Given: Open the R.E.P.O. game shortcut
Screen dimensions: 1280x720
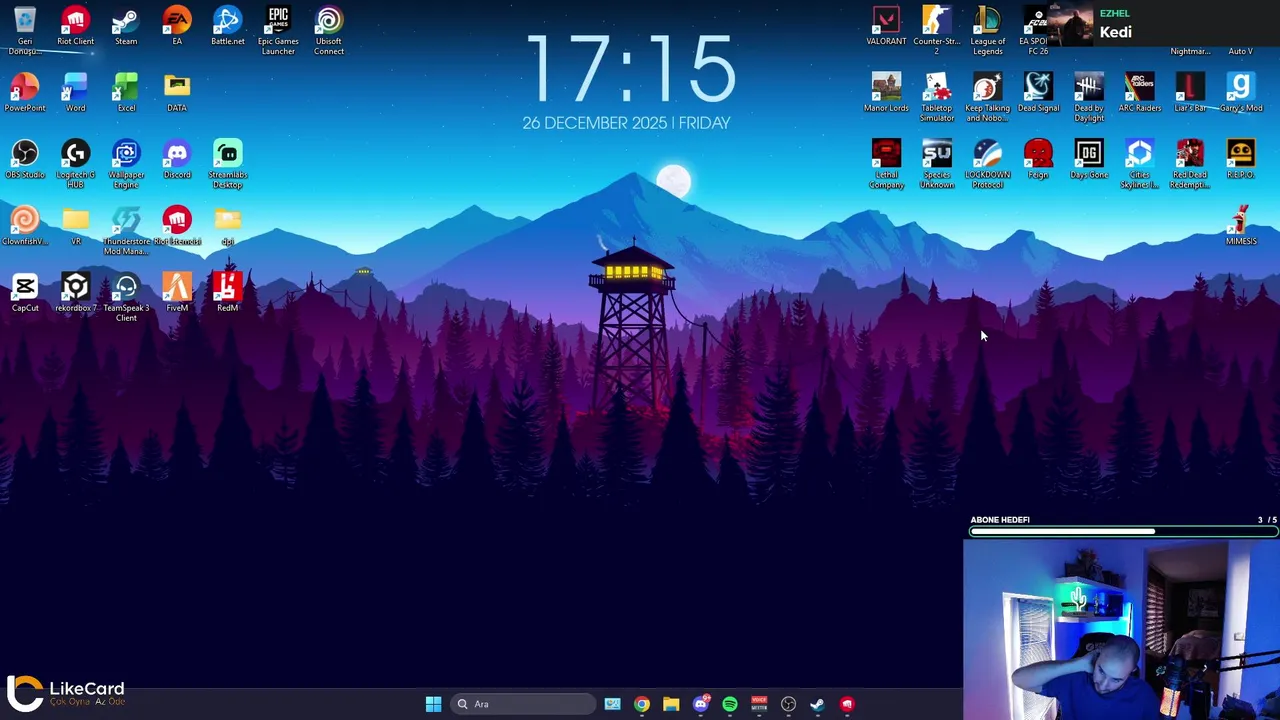Looking at the screenshot, I should [1241, 159].
